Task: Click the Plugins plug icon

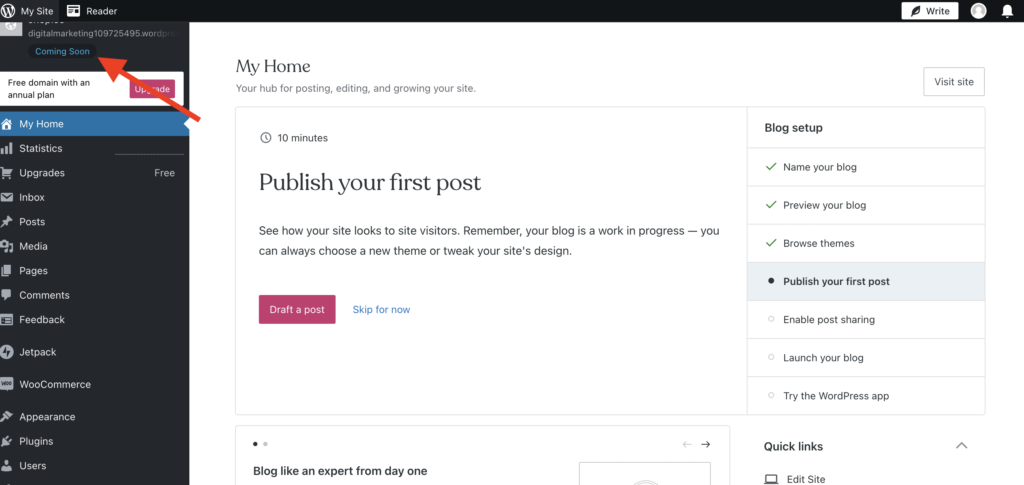Action: 8,441
